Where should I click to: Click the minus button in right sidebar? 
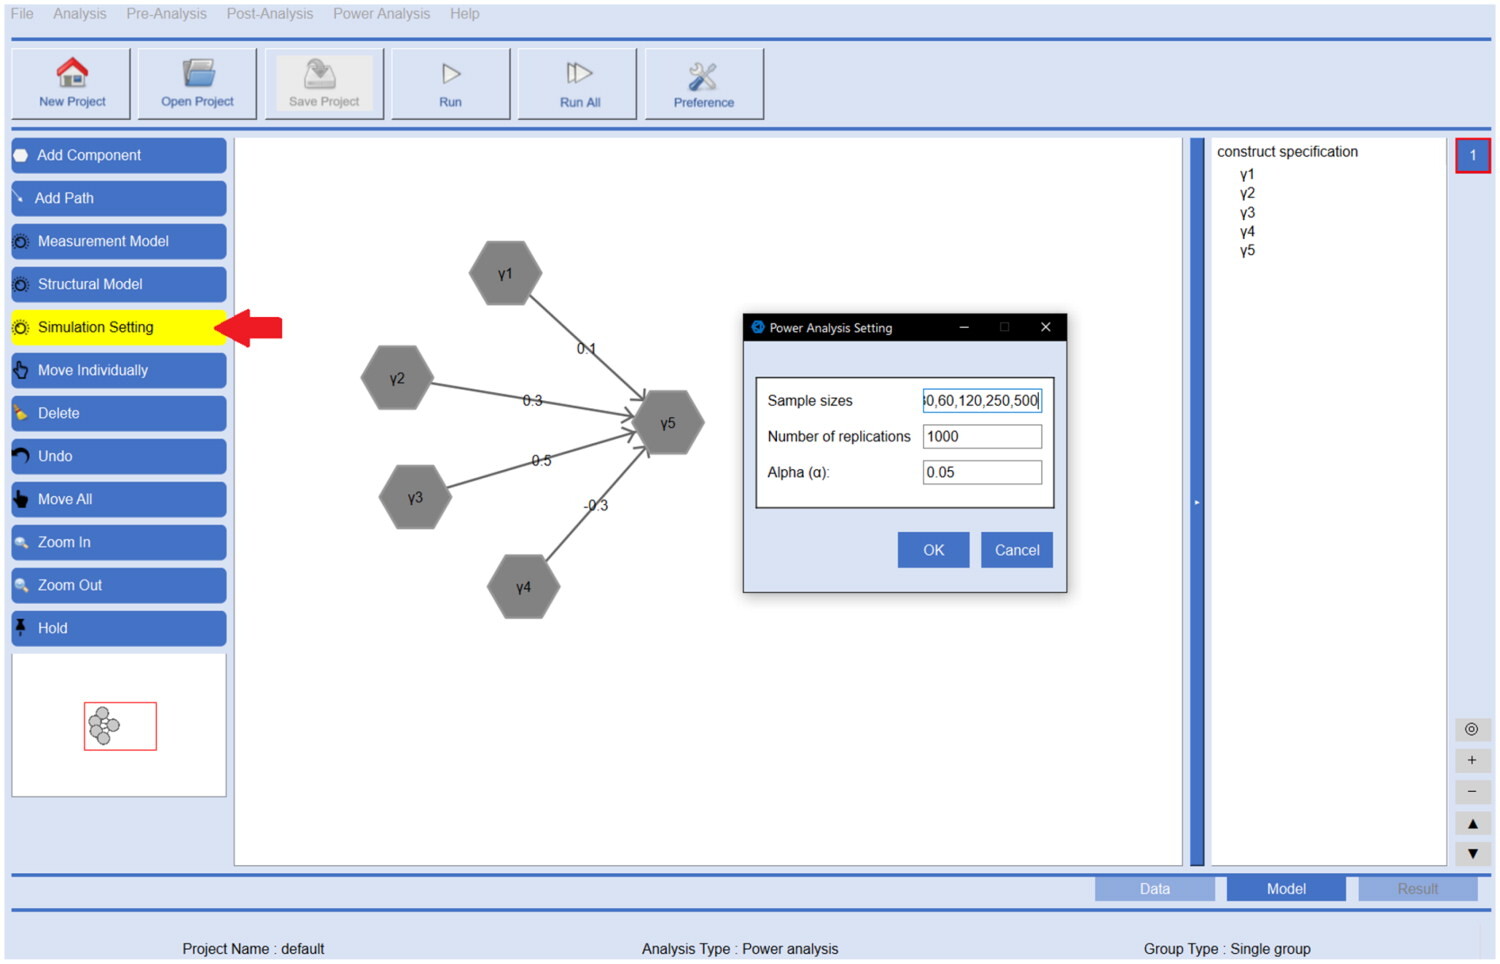1472,791
